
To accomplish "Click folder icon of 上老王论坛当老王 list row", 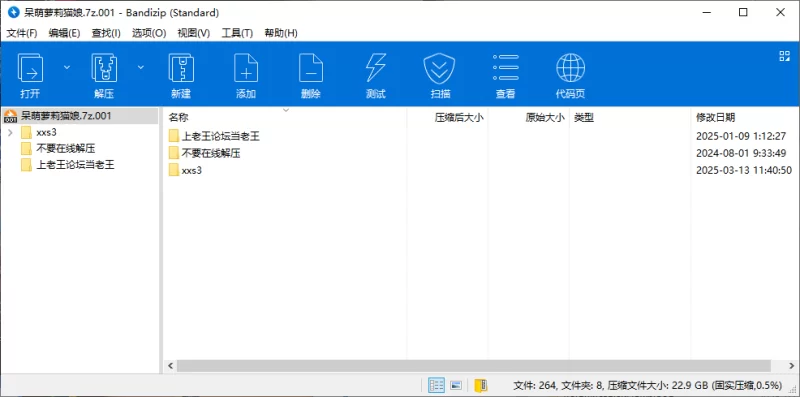I will pos(174,136).
